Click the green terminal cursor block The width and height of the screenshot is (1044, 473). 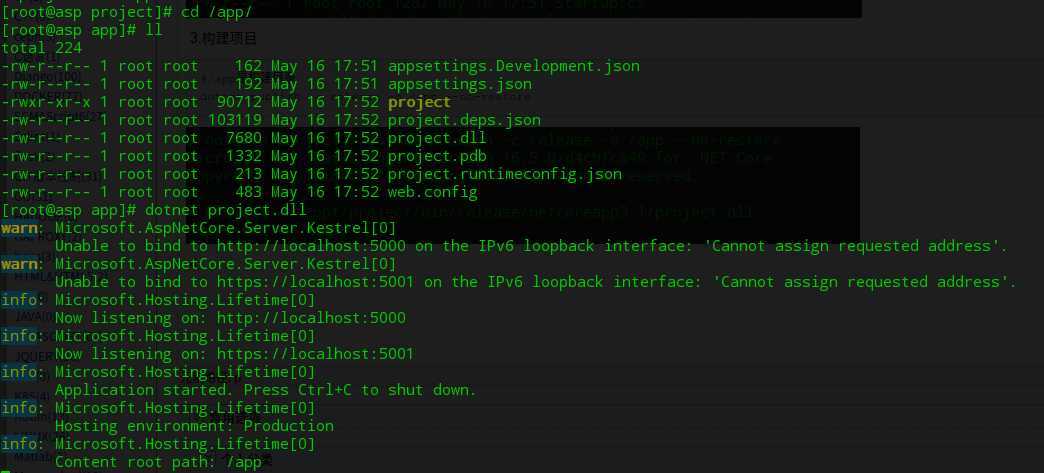tap(5, 471)
